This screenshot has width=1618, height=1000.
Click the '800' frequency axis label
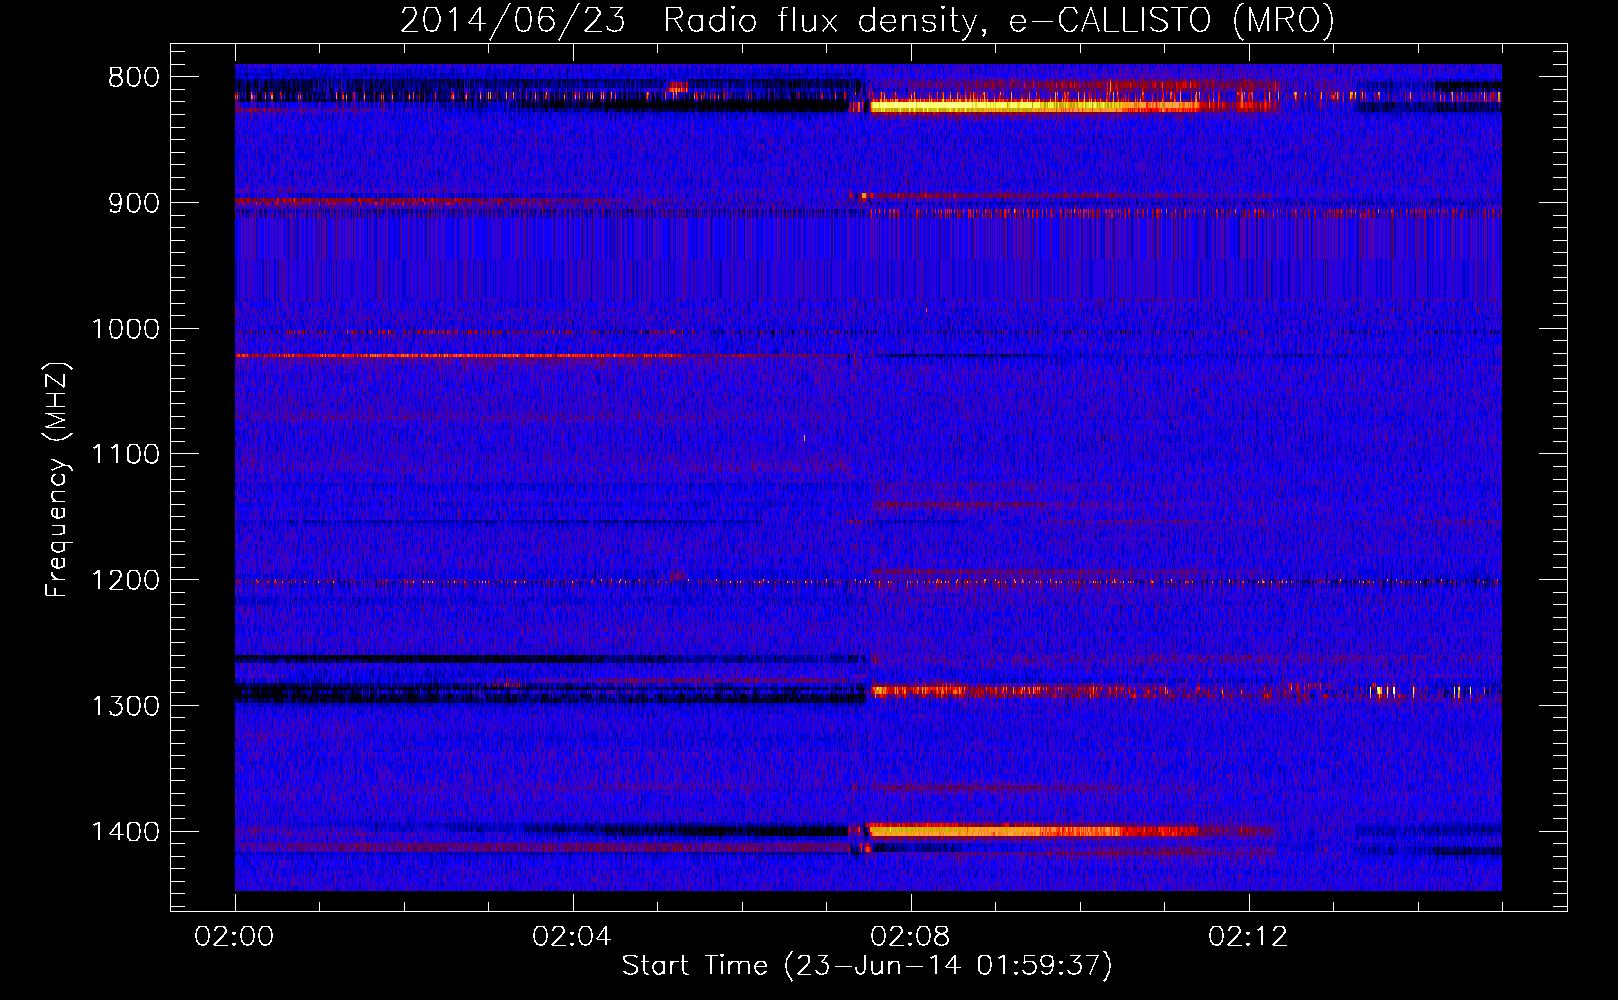pyautogui.click(x=134, y=78)
